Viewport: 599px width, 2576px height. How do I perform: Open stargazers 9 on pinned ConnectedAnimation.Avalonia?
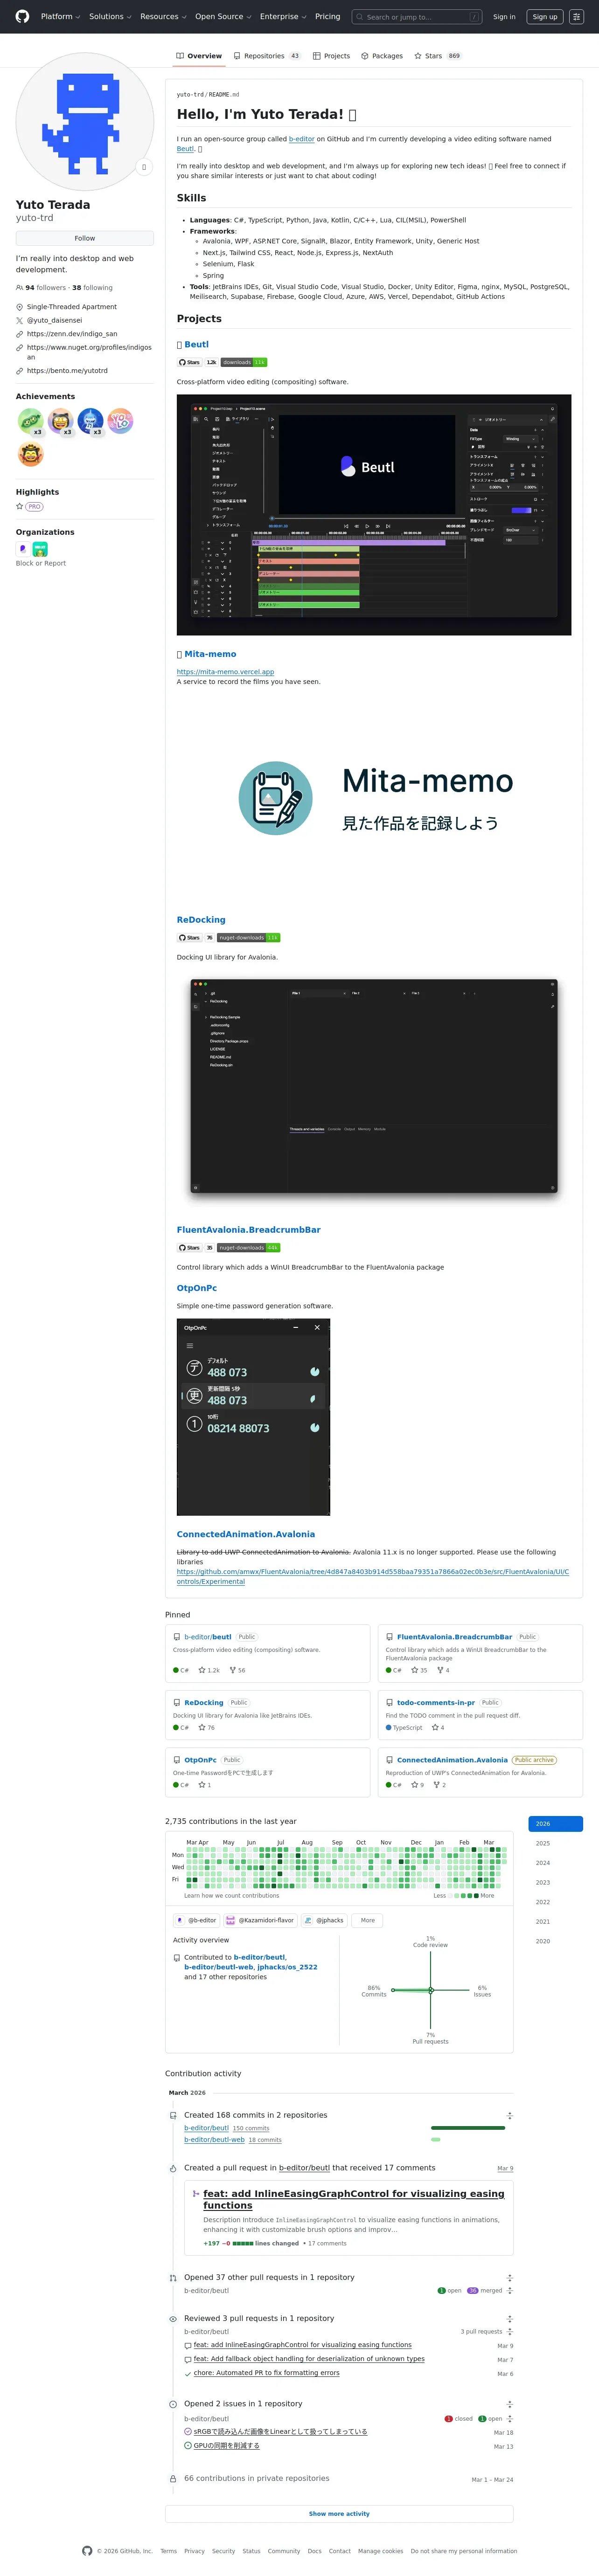(417, 1785)
